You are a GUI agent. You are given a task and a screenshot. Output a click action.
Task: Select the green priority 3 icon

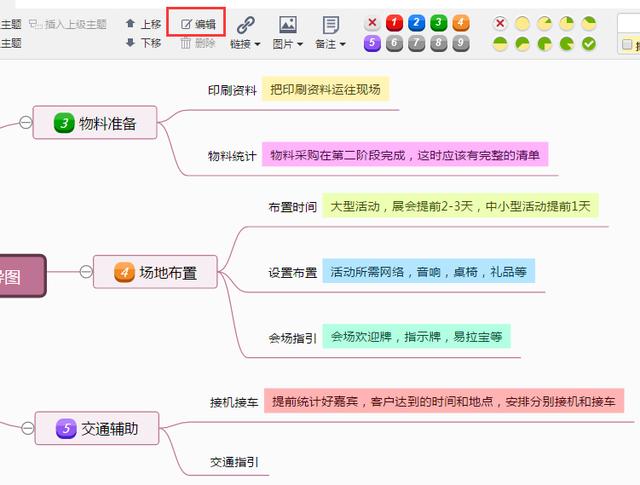tap(438, 23)
